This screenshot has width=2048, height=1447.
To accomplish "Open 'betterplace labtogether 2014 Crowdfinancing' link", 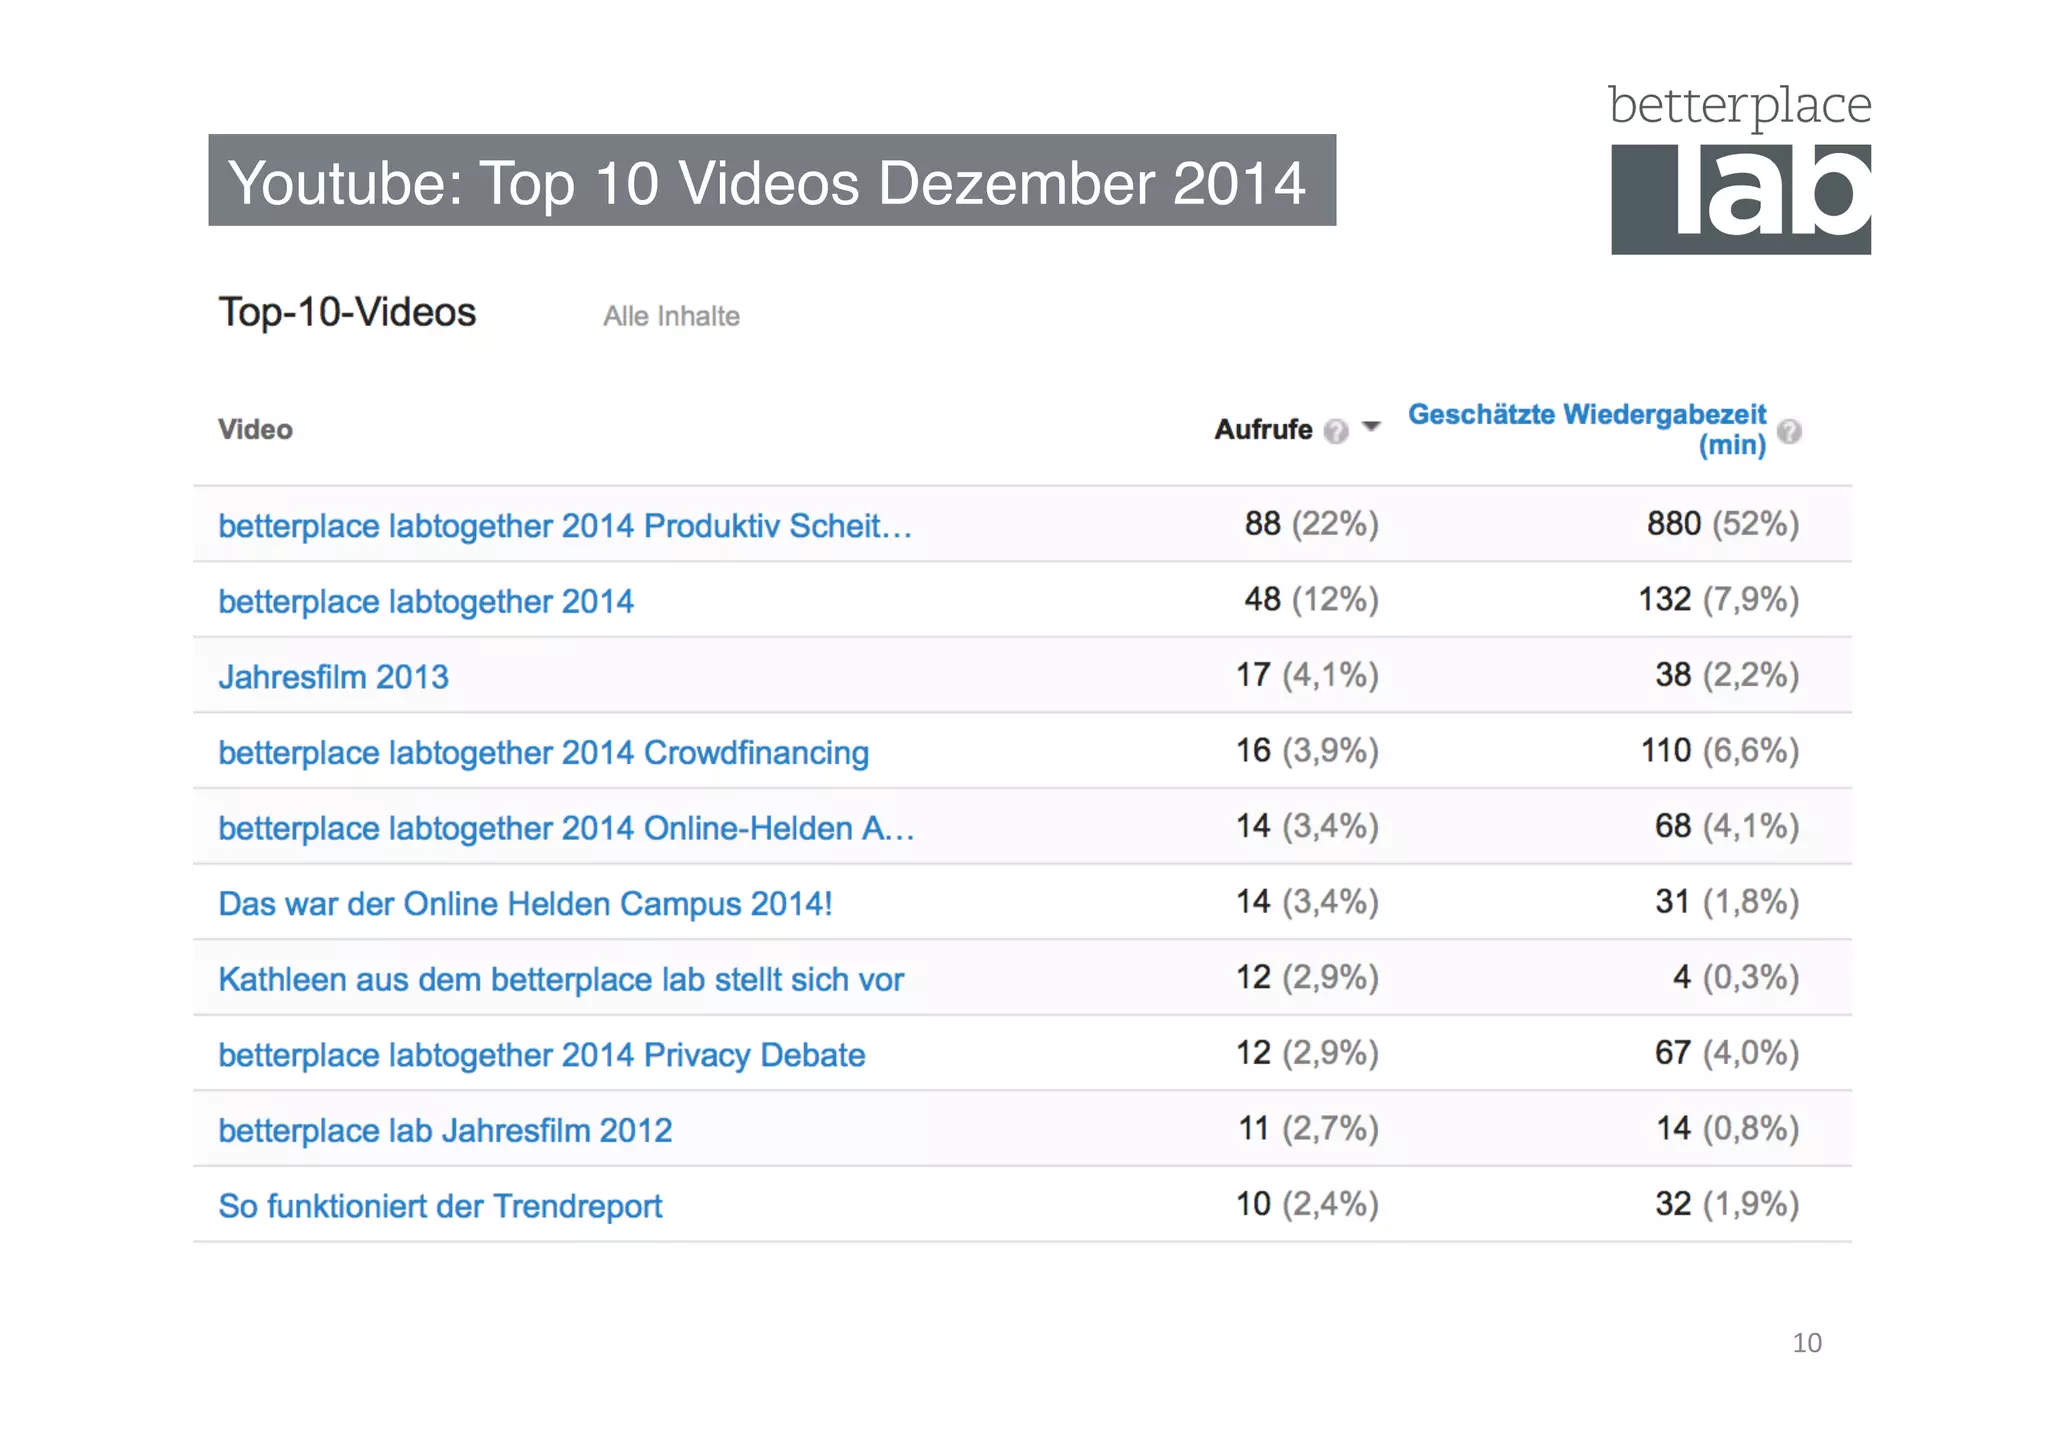I will tap(544, 752).
